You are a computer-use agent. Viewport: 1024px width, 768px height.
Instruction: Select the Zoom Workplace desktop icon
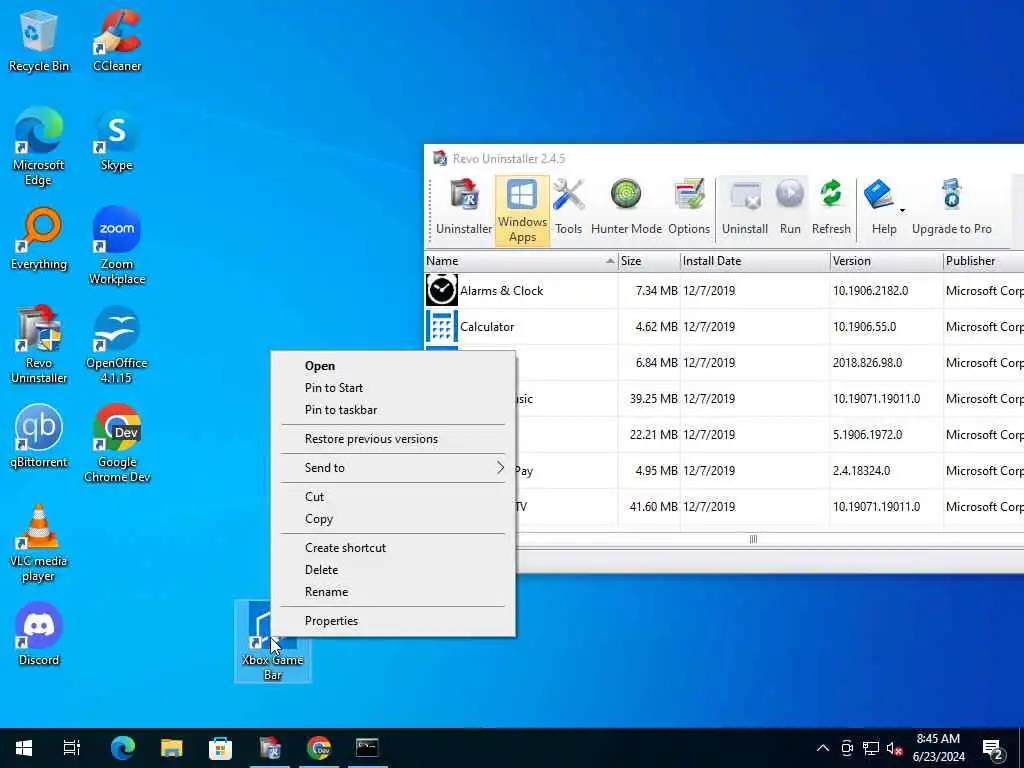[x=117, y=246]
